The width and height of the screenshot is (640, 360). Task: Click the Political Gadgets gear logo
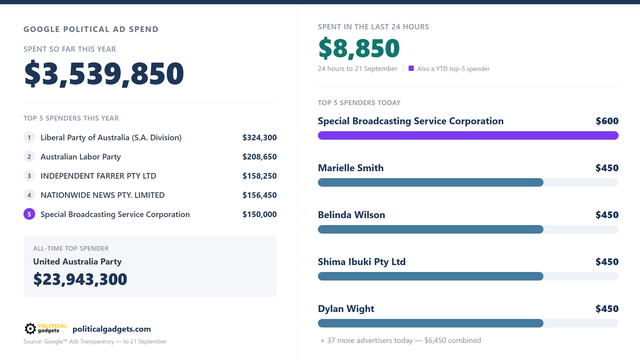click(x=46, y=328)
